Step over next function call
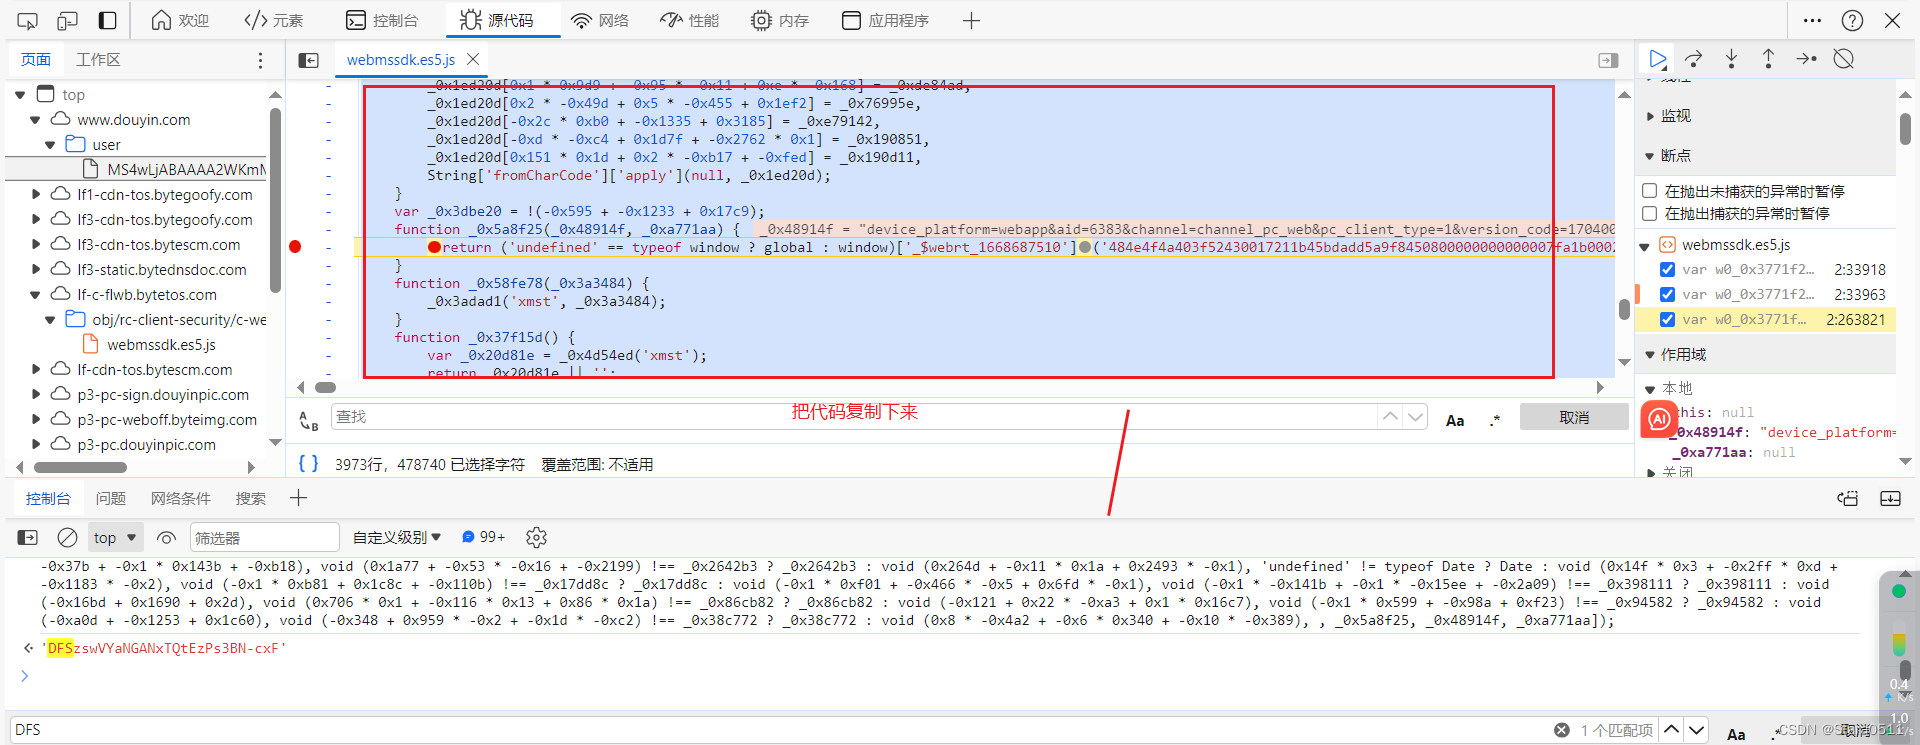1920x745 pixels. tap(1694, 59)
